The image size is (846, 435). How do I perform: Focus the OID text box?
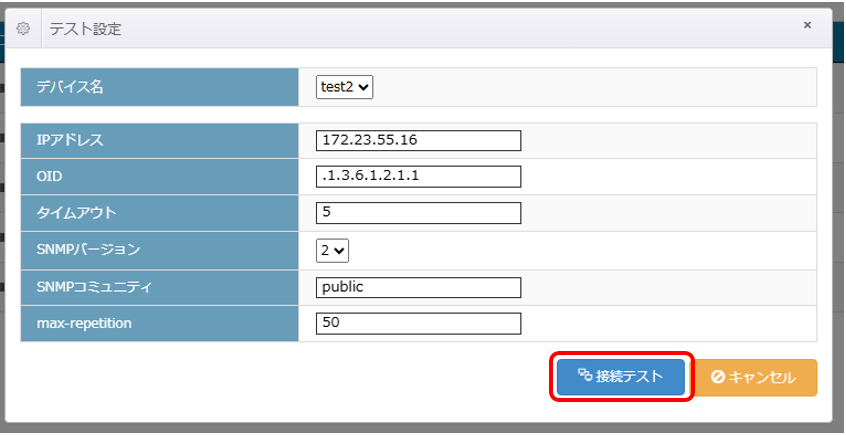click(x=418, y=176)
